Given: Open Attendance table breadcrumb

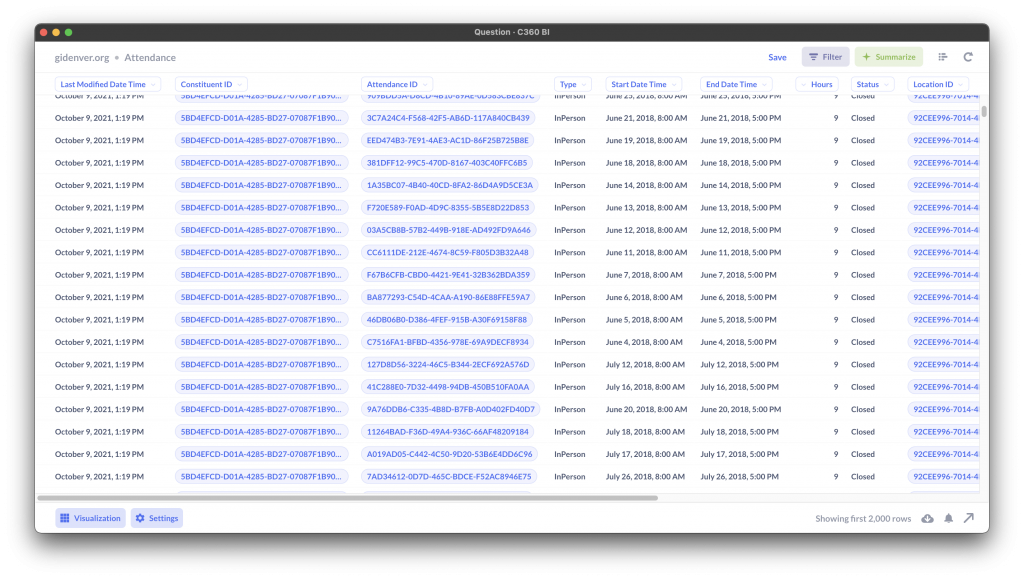Looking at the screenshot, I should click(x=150, y=57).
